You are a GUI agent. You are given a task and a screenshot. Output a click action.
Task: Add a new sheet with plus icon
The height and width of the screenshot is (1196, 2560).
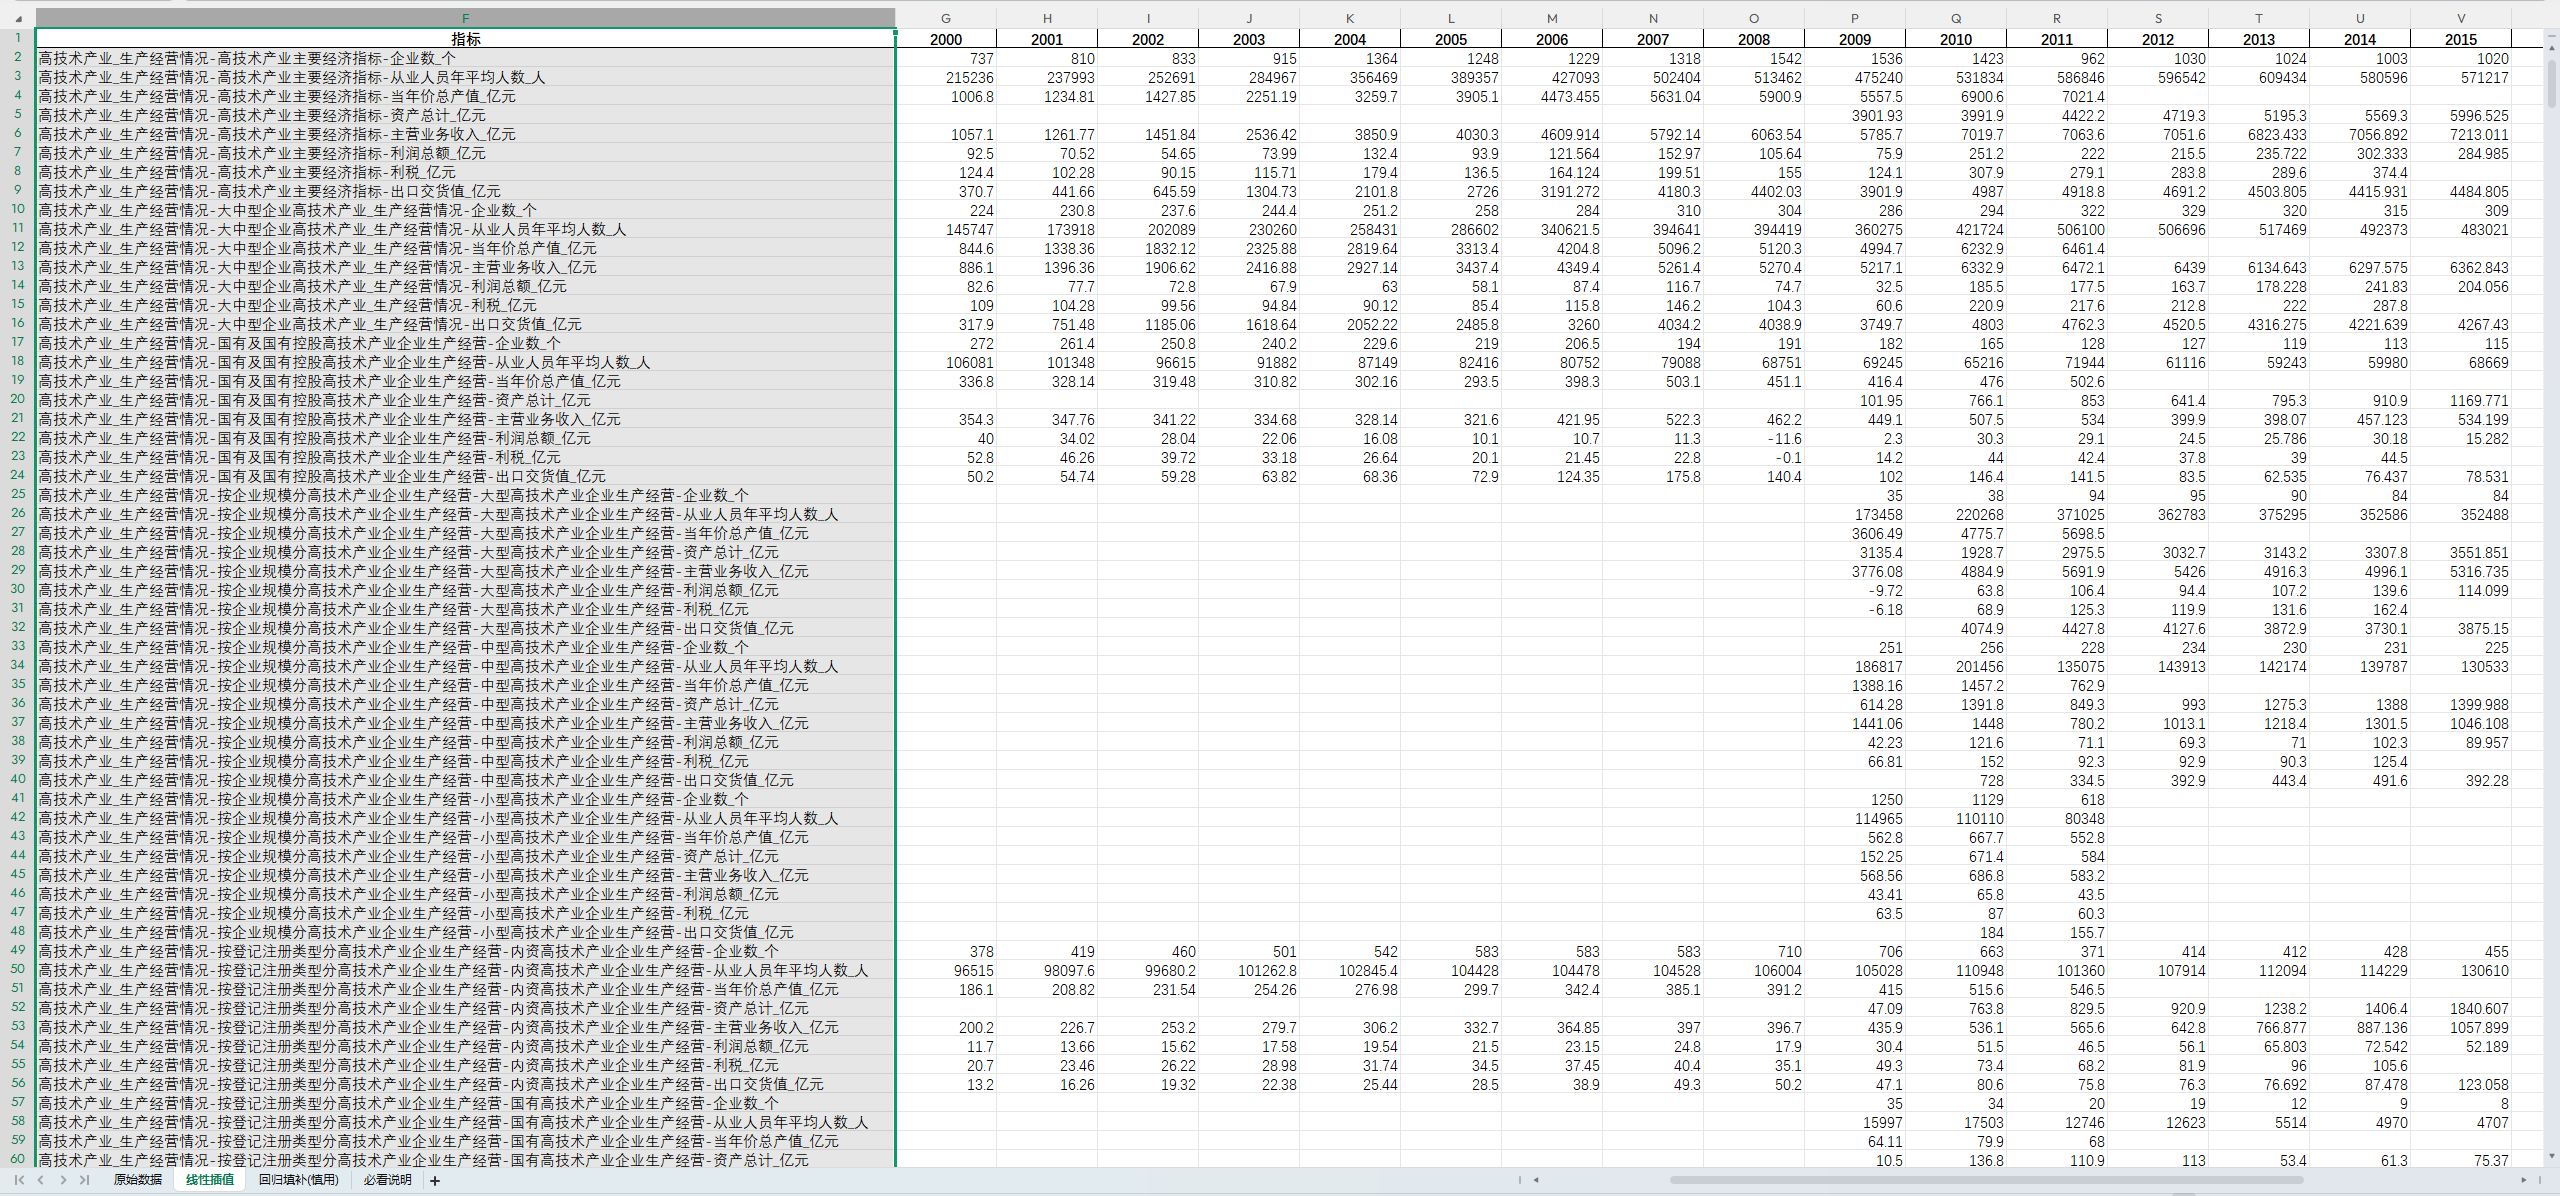435,1181
